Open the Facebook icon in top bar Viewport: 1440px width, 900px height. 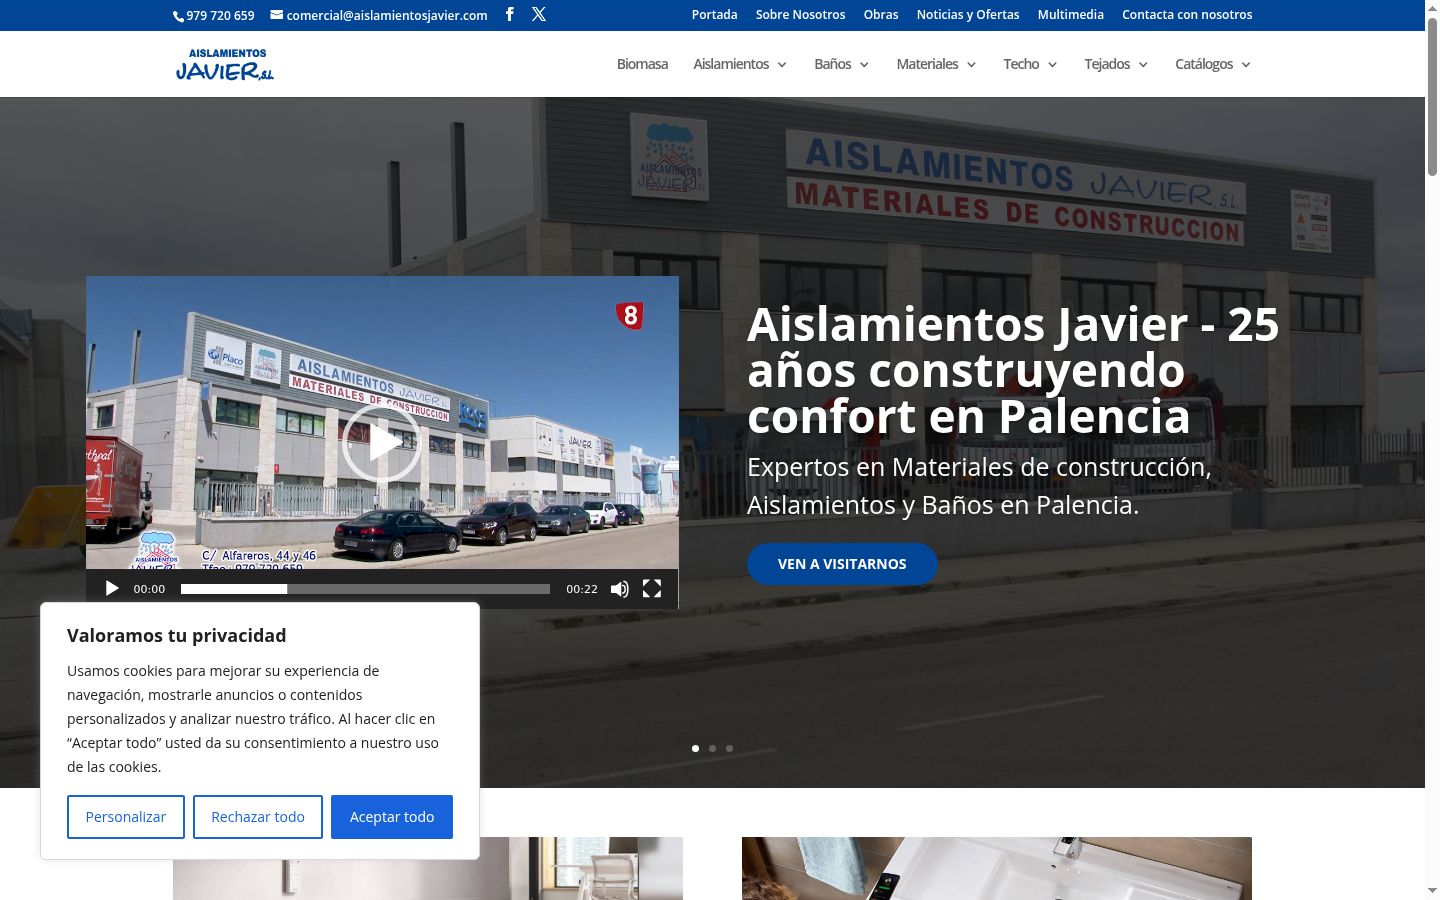point(509,14)
